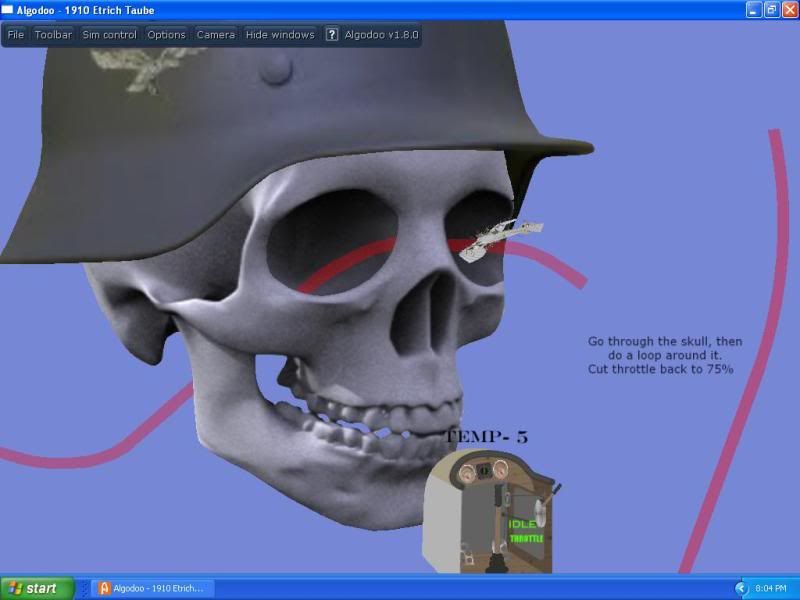Click the green THROTTLE label
The image size is (800, 600).
coord(526,538)
